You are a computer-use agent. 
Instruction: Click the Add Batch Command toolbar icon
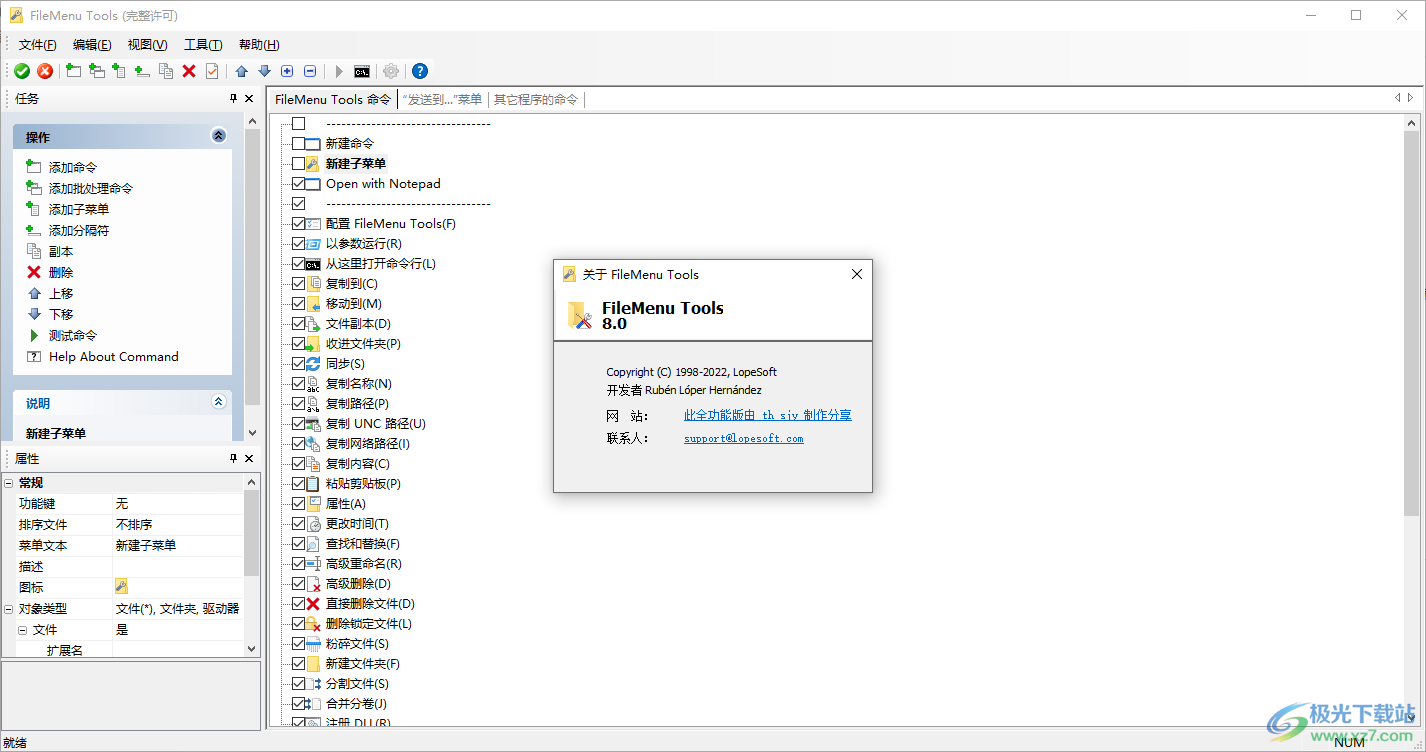[x=97, y=70]
